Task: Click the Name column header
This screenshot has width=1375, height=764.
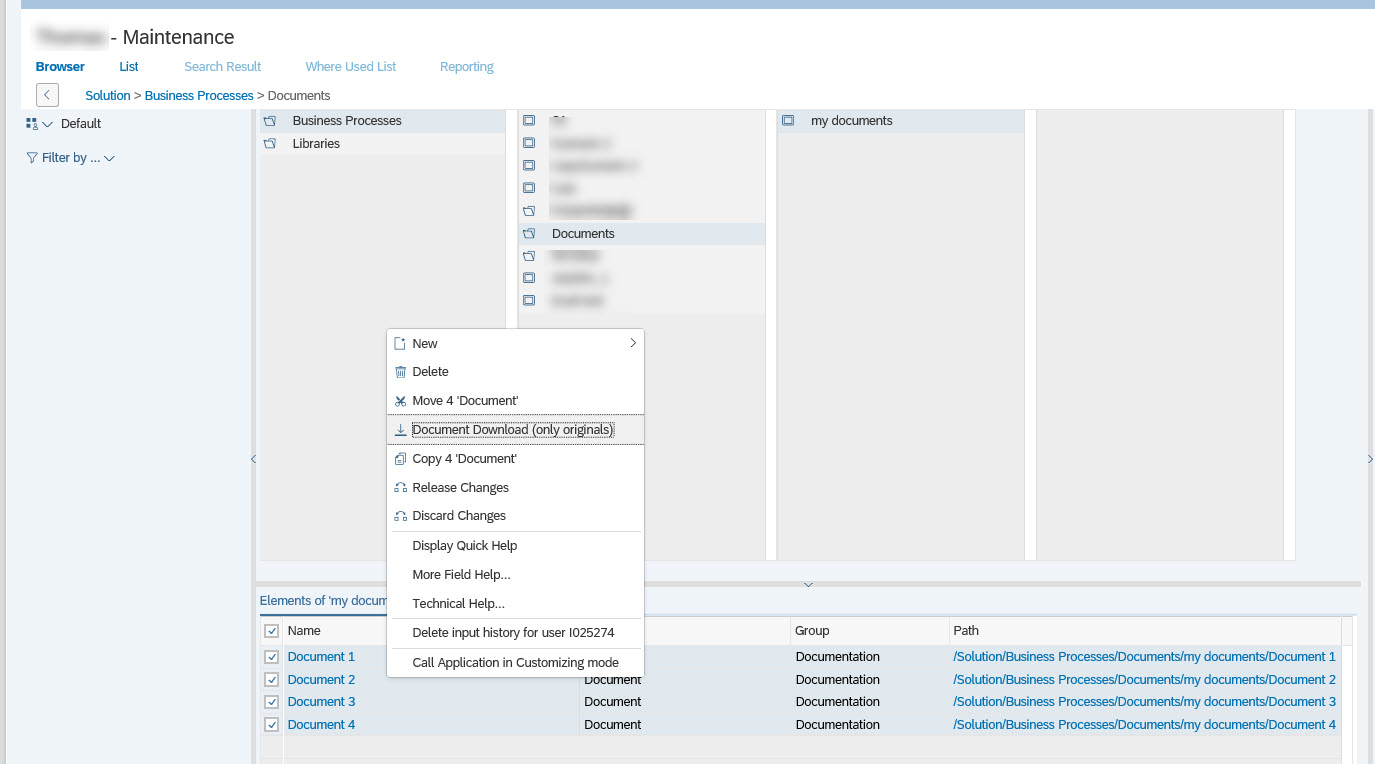Action: 304,631
